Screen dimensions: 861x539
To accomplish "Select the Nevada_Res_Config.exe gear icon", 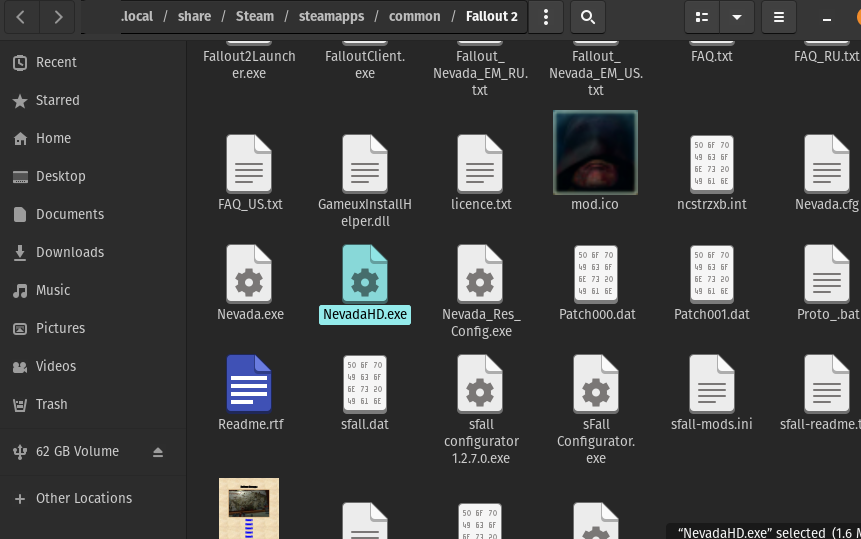I will pyautogui.click(x=480, y=273).
